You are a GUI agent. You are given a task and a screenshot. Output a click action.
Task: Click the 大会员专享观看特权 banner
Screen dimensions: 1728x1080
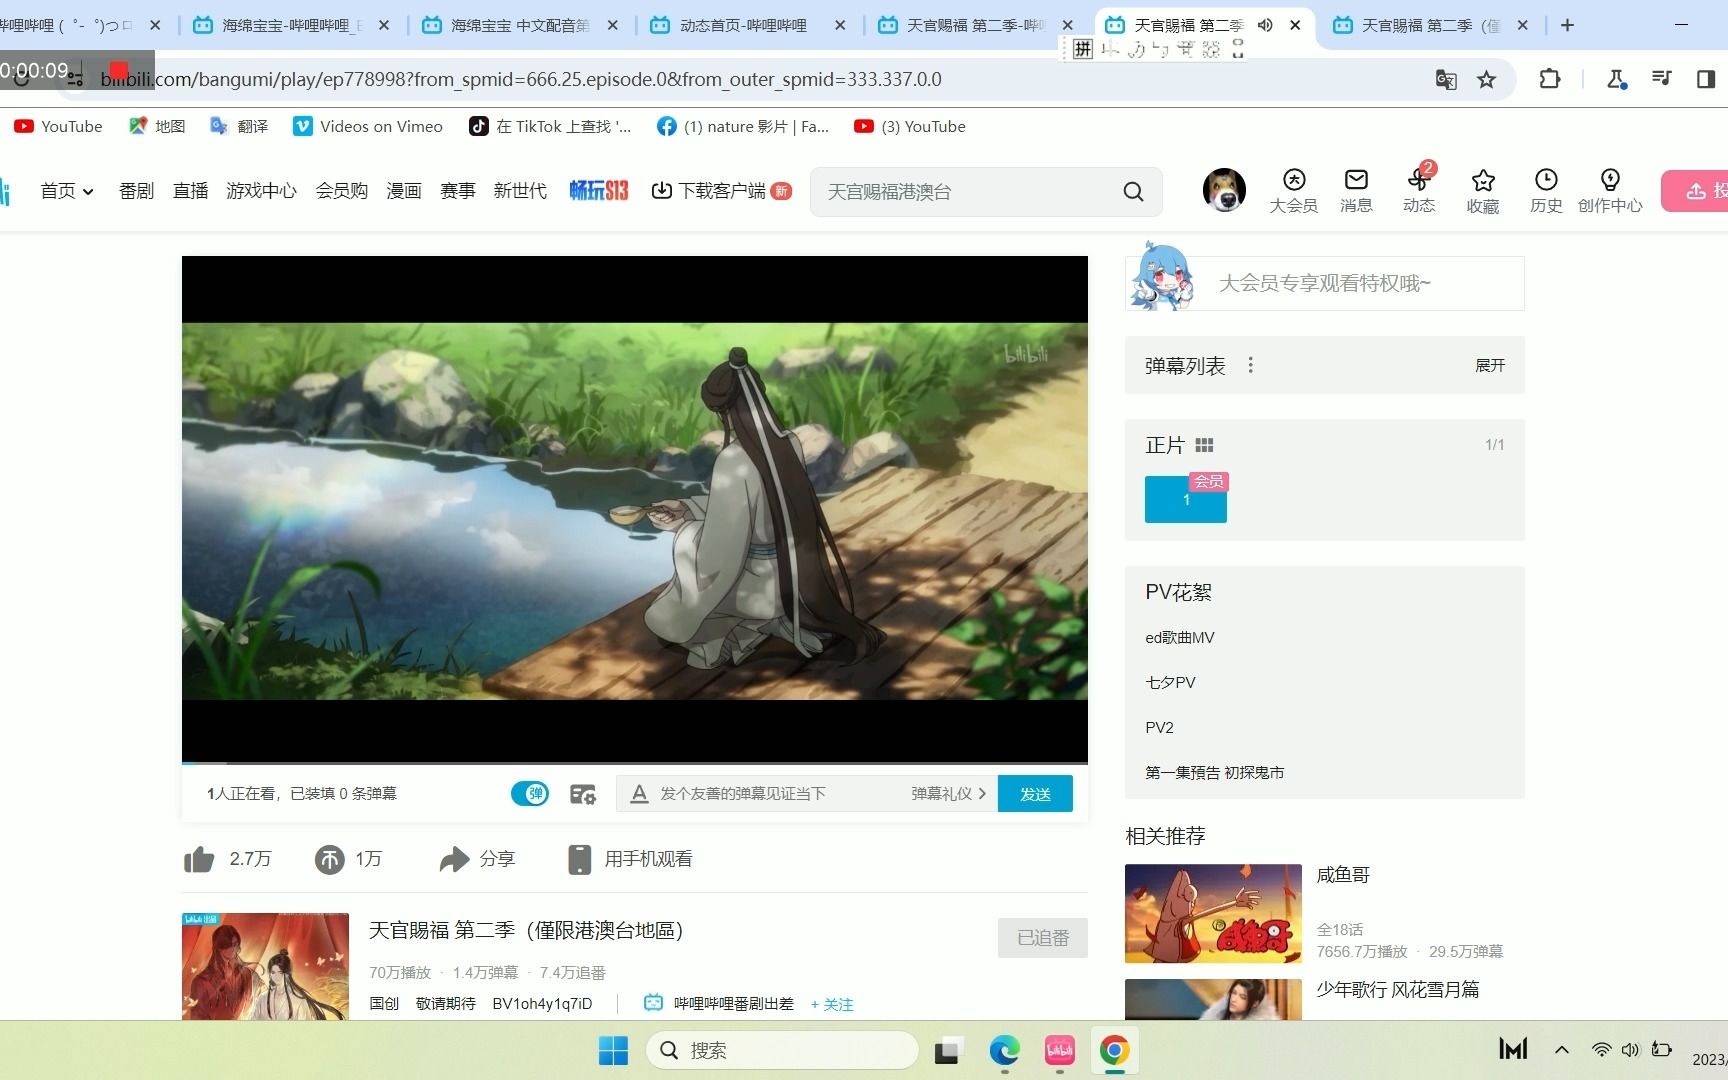coord(1324,283)
